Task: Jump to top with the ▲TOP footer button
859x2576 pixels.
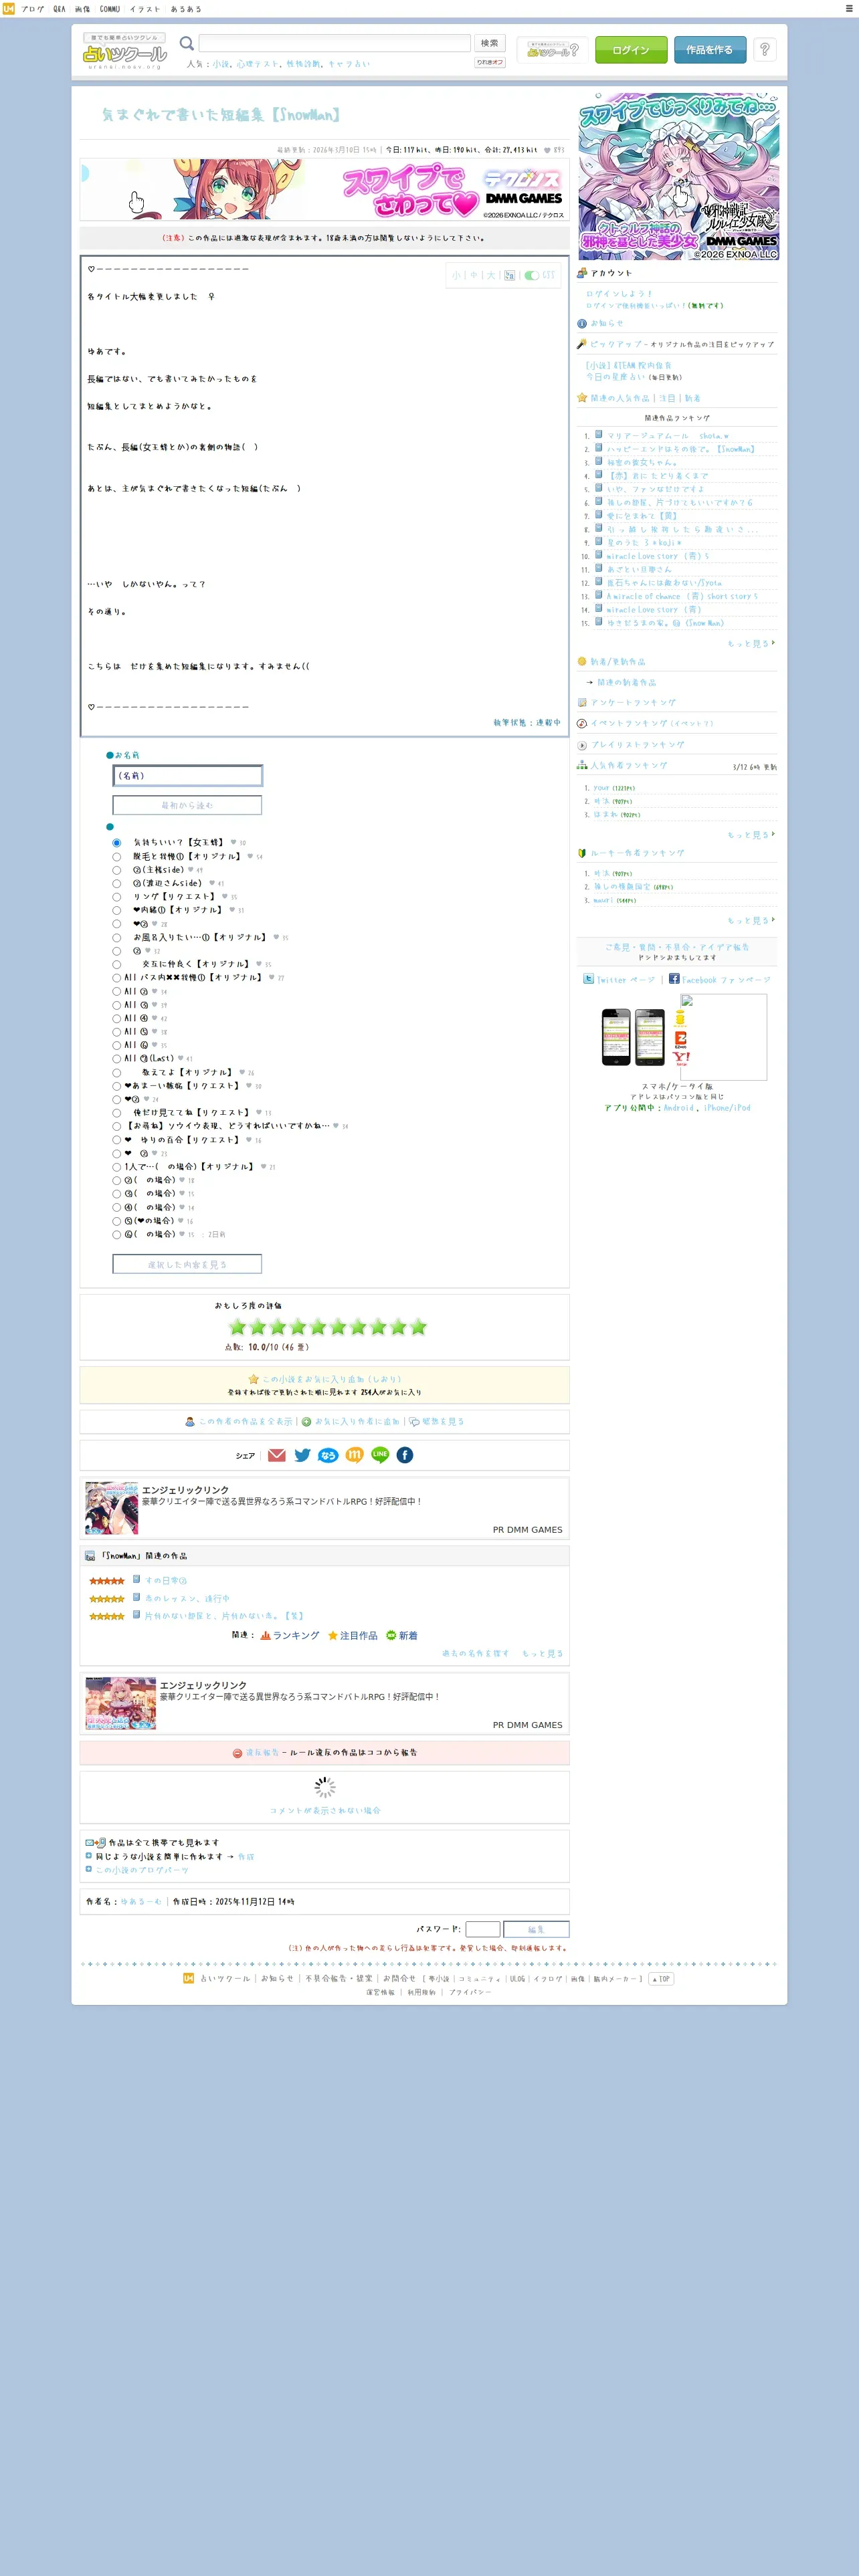Action: tap(661, 1978)
